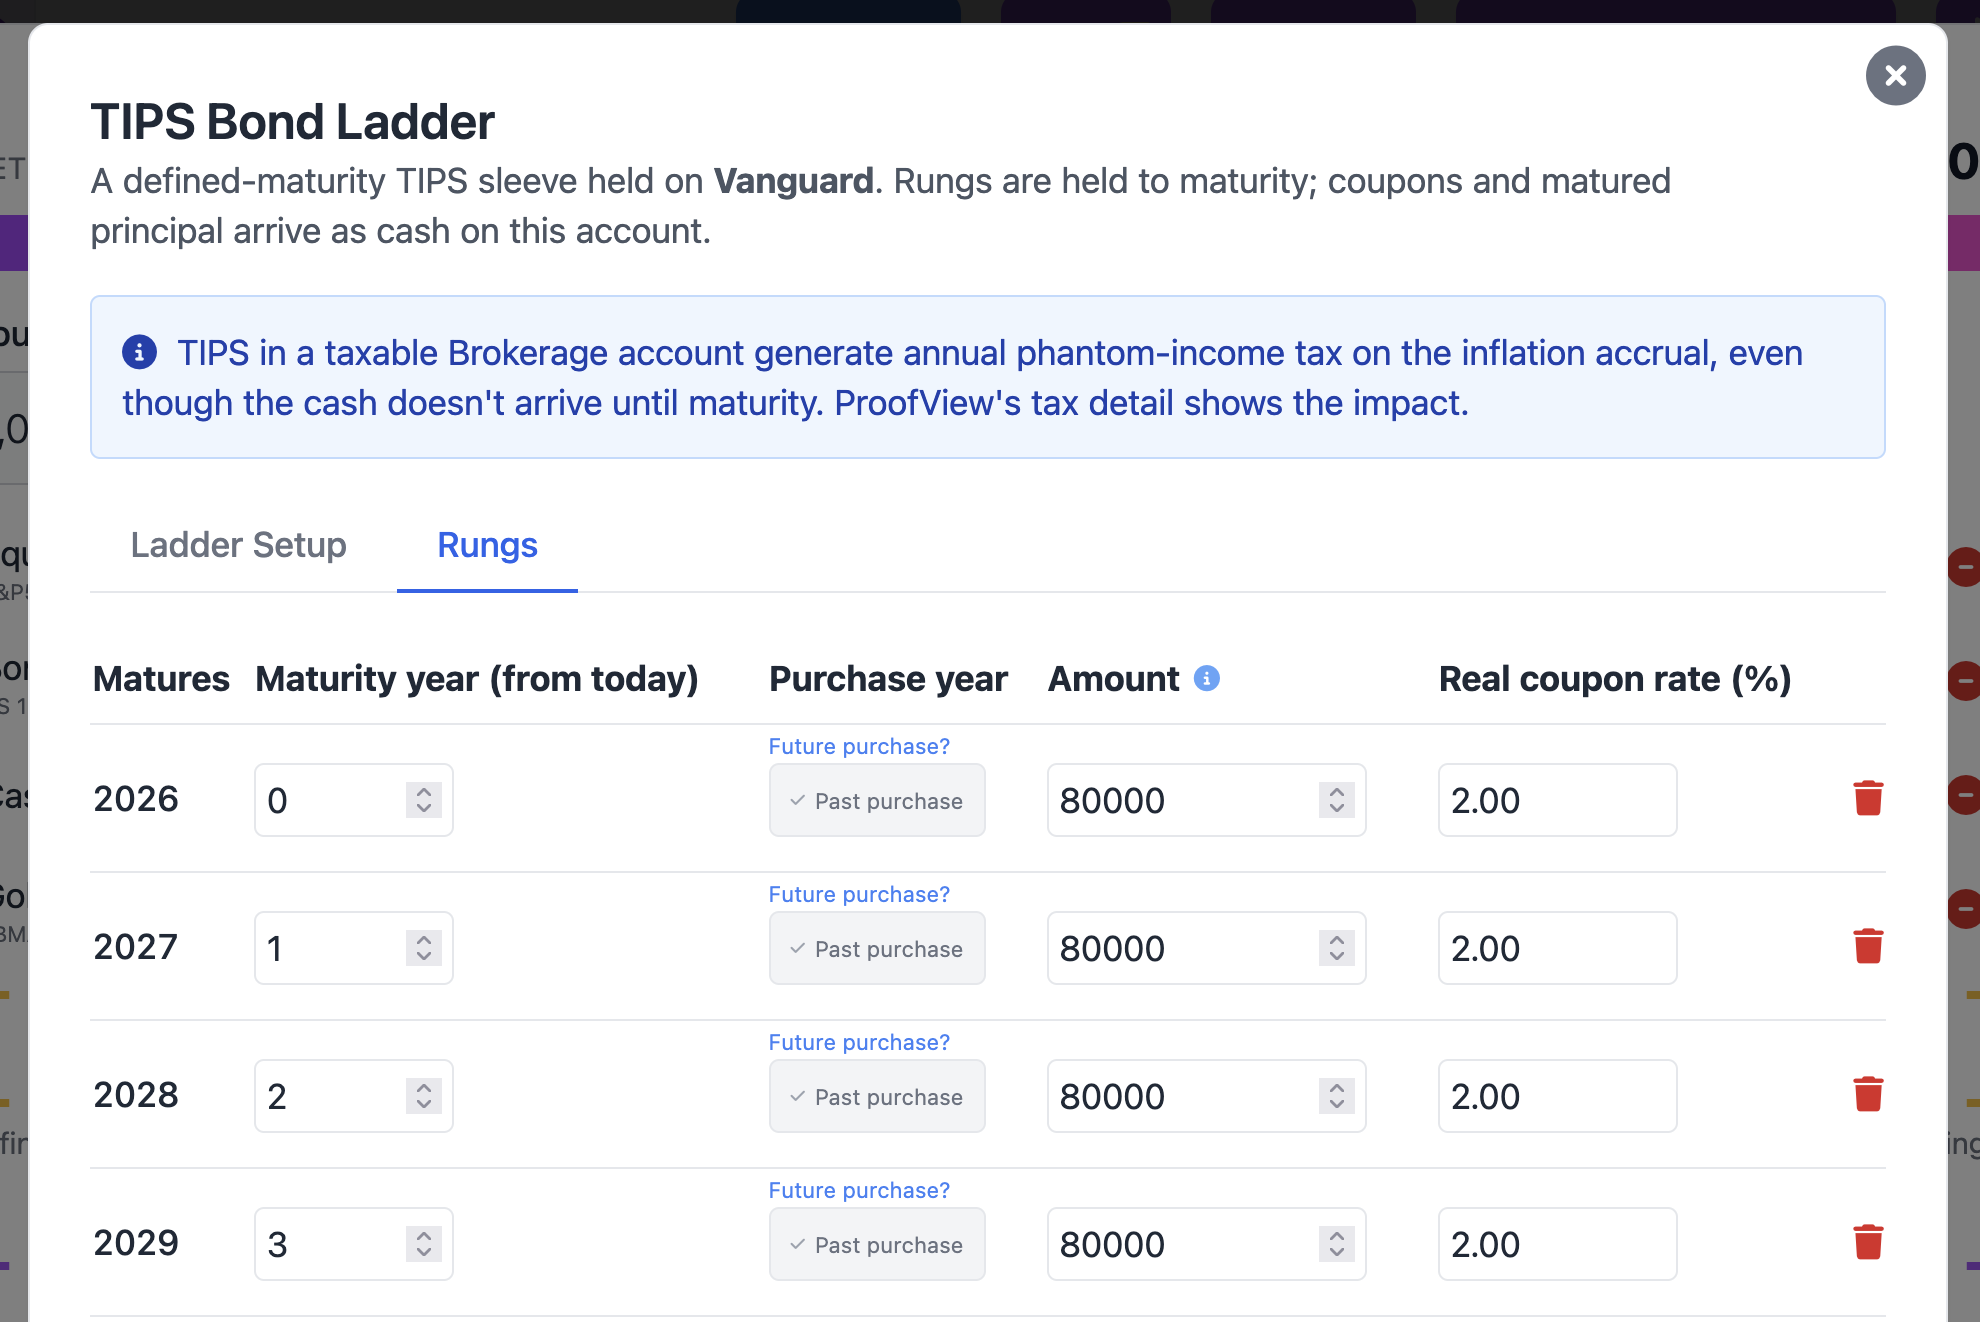Screen dimensions: 1980x1322
Task: Delete the 2028 rung with trash icon
Action: pos(1868,1094)
